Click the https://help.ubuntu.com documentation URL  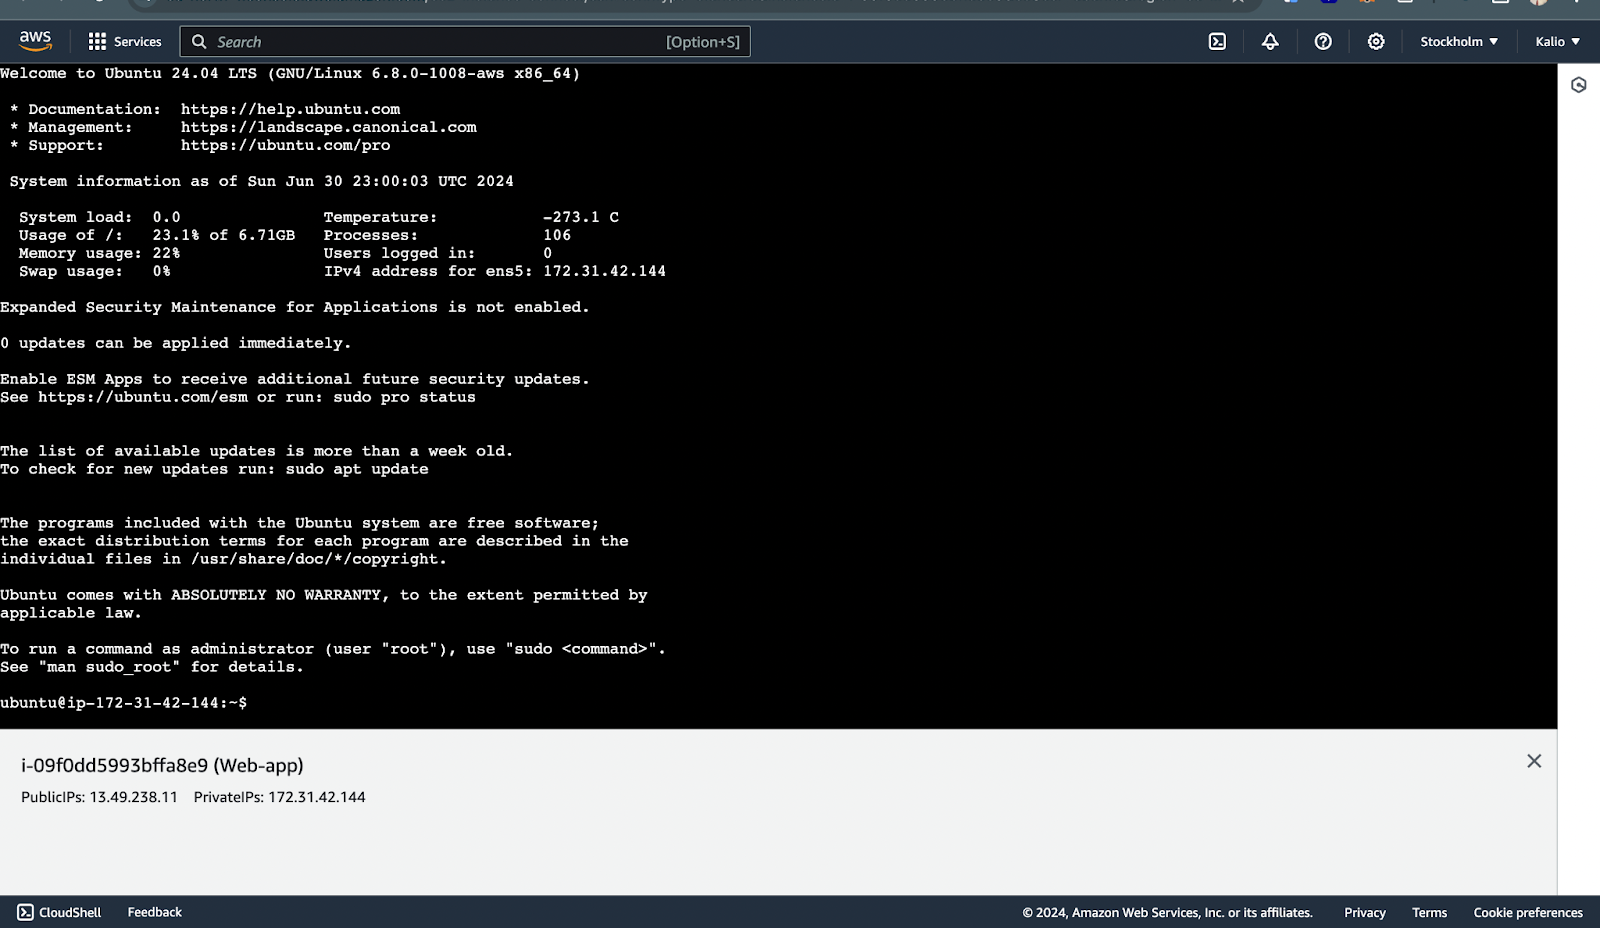291,109
